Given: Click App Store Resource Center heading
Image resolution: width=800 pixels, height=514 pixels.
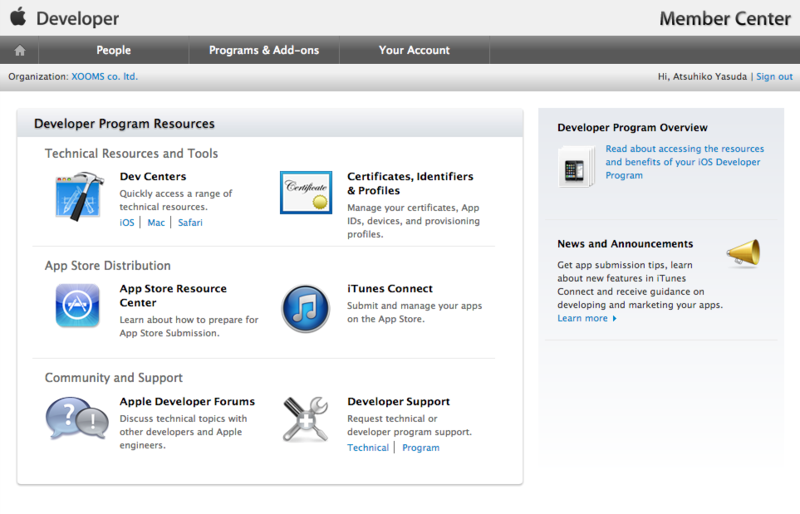Looking at the screenshot, I should tap(173, 296).
